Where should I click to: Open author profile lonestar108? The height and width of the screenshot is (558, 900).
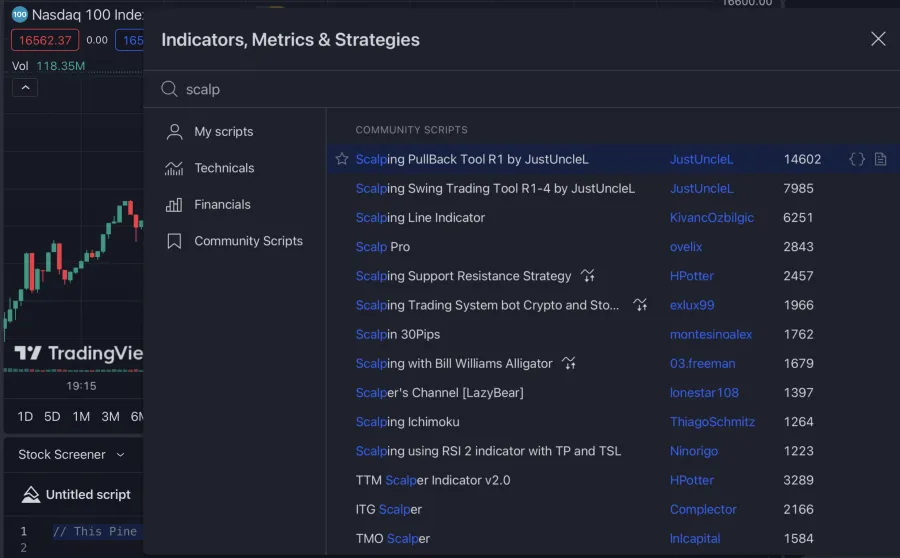point(704,393)
